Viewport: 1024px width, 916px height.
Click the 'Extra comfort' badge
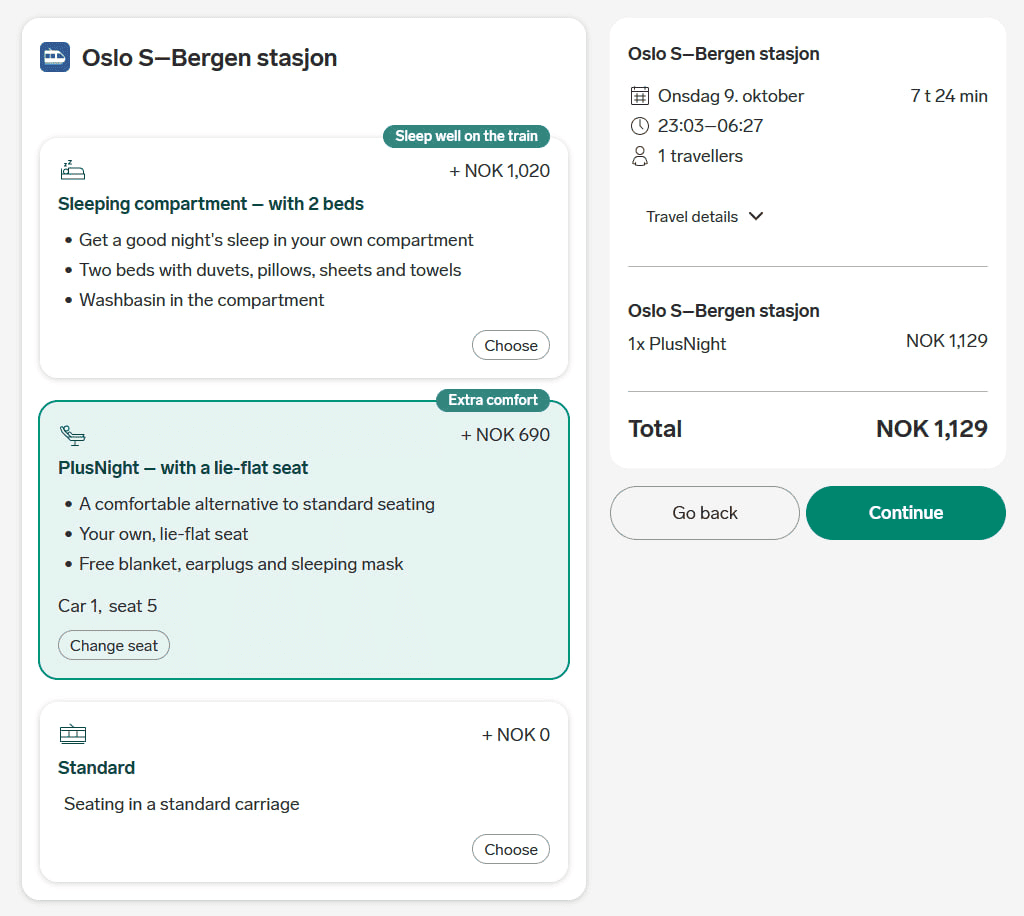[x=492, y=400]
